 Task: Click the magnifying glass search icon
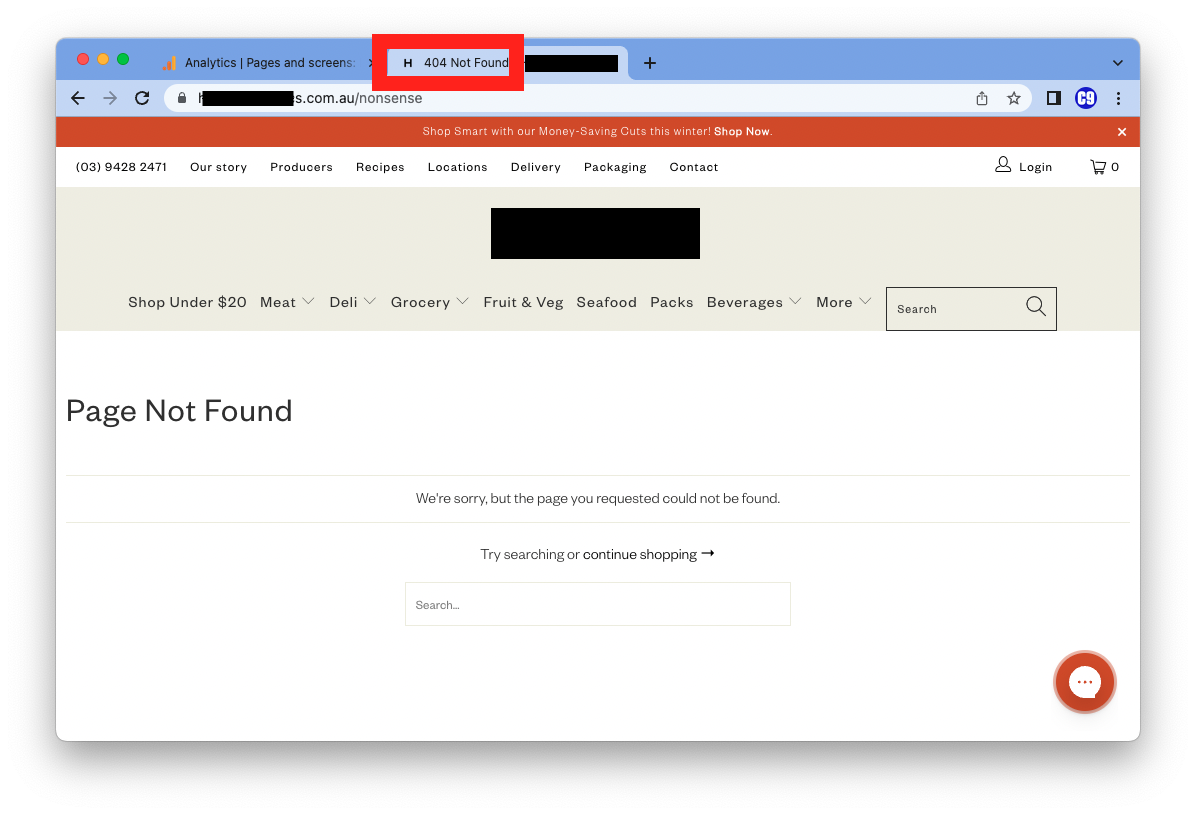click(x=1036, y=307)
